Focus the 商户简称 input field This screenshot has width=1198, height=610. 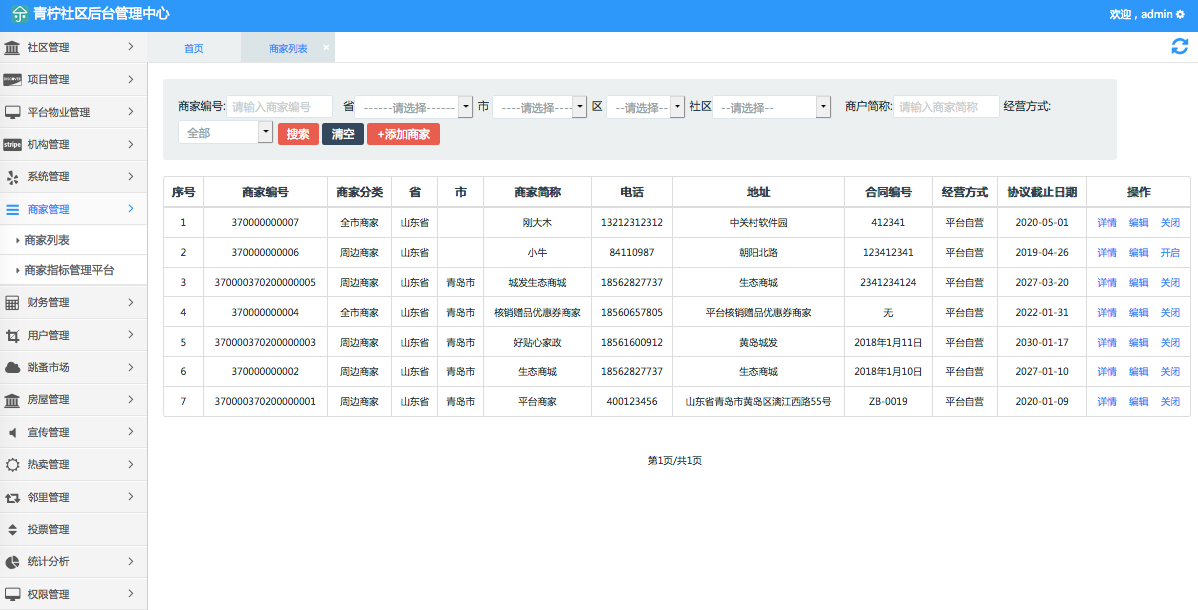pyautogui.click(x=946, y=107)
